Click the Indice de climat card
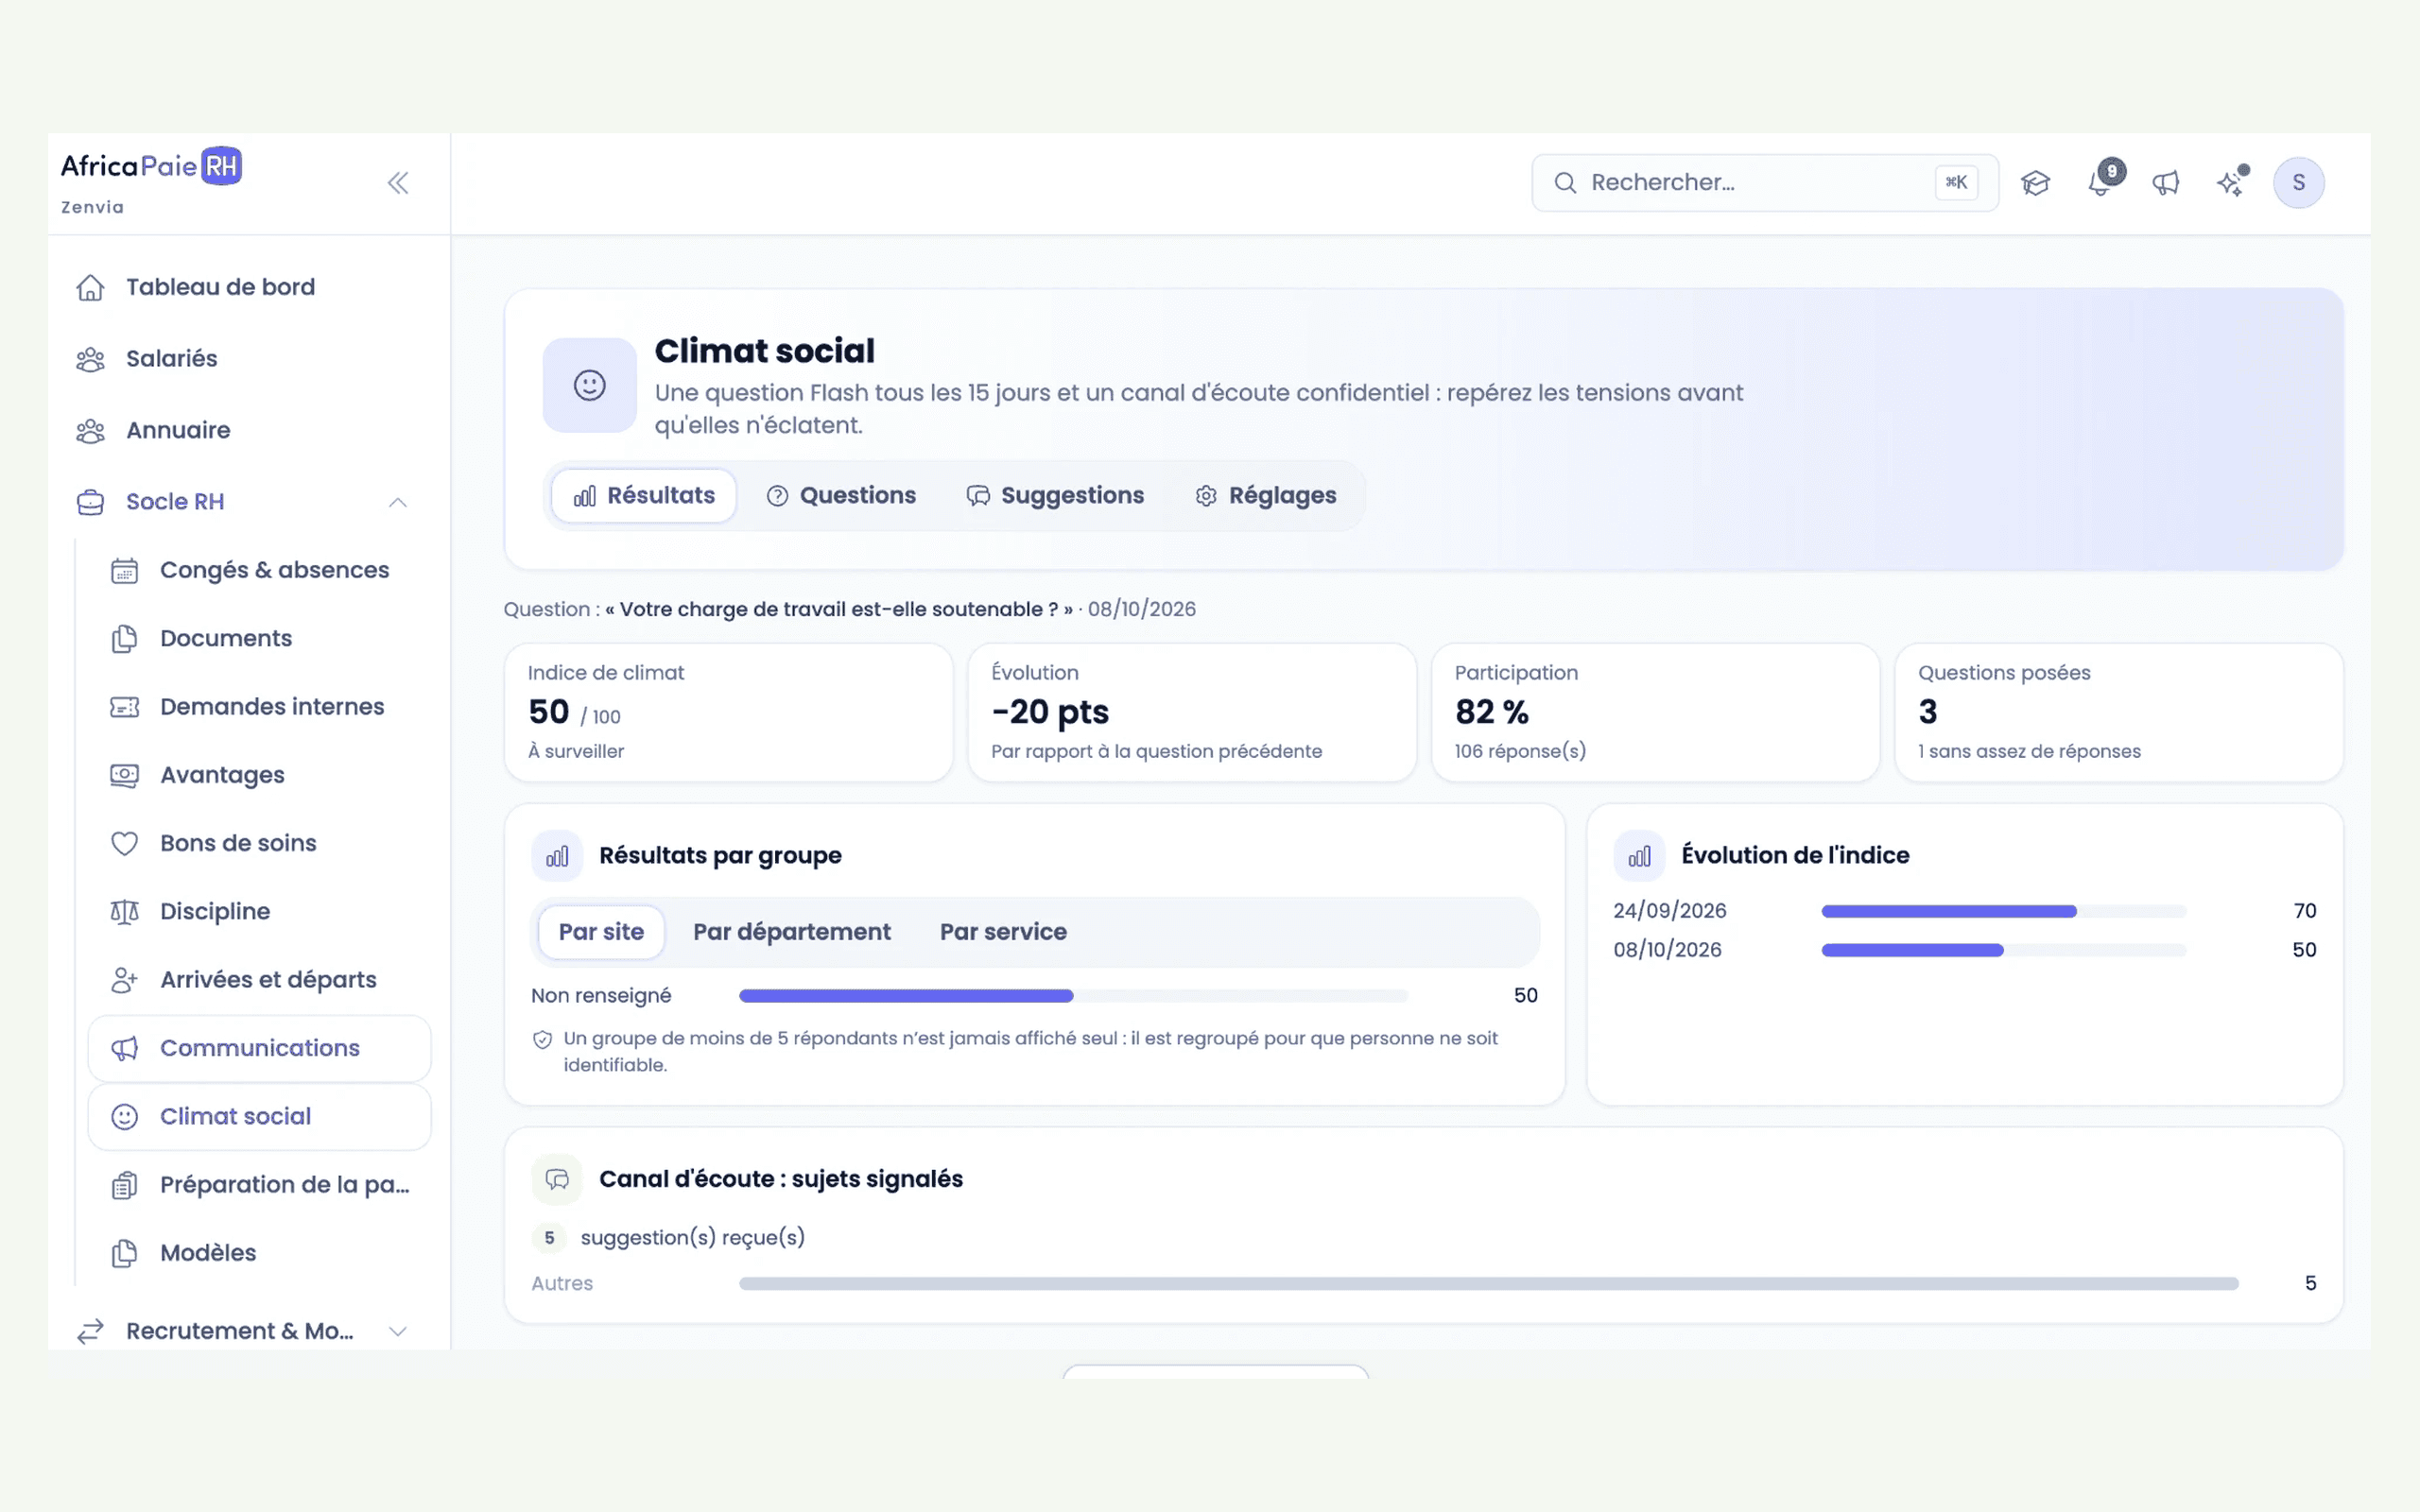The image size is (2420, 1512). [728, 712]
